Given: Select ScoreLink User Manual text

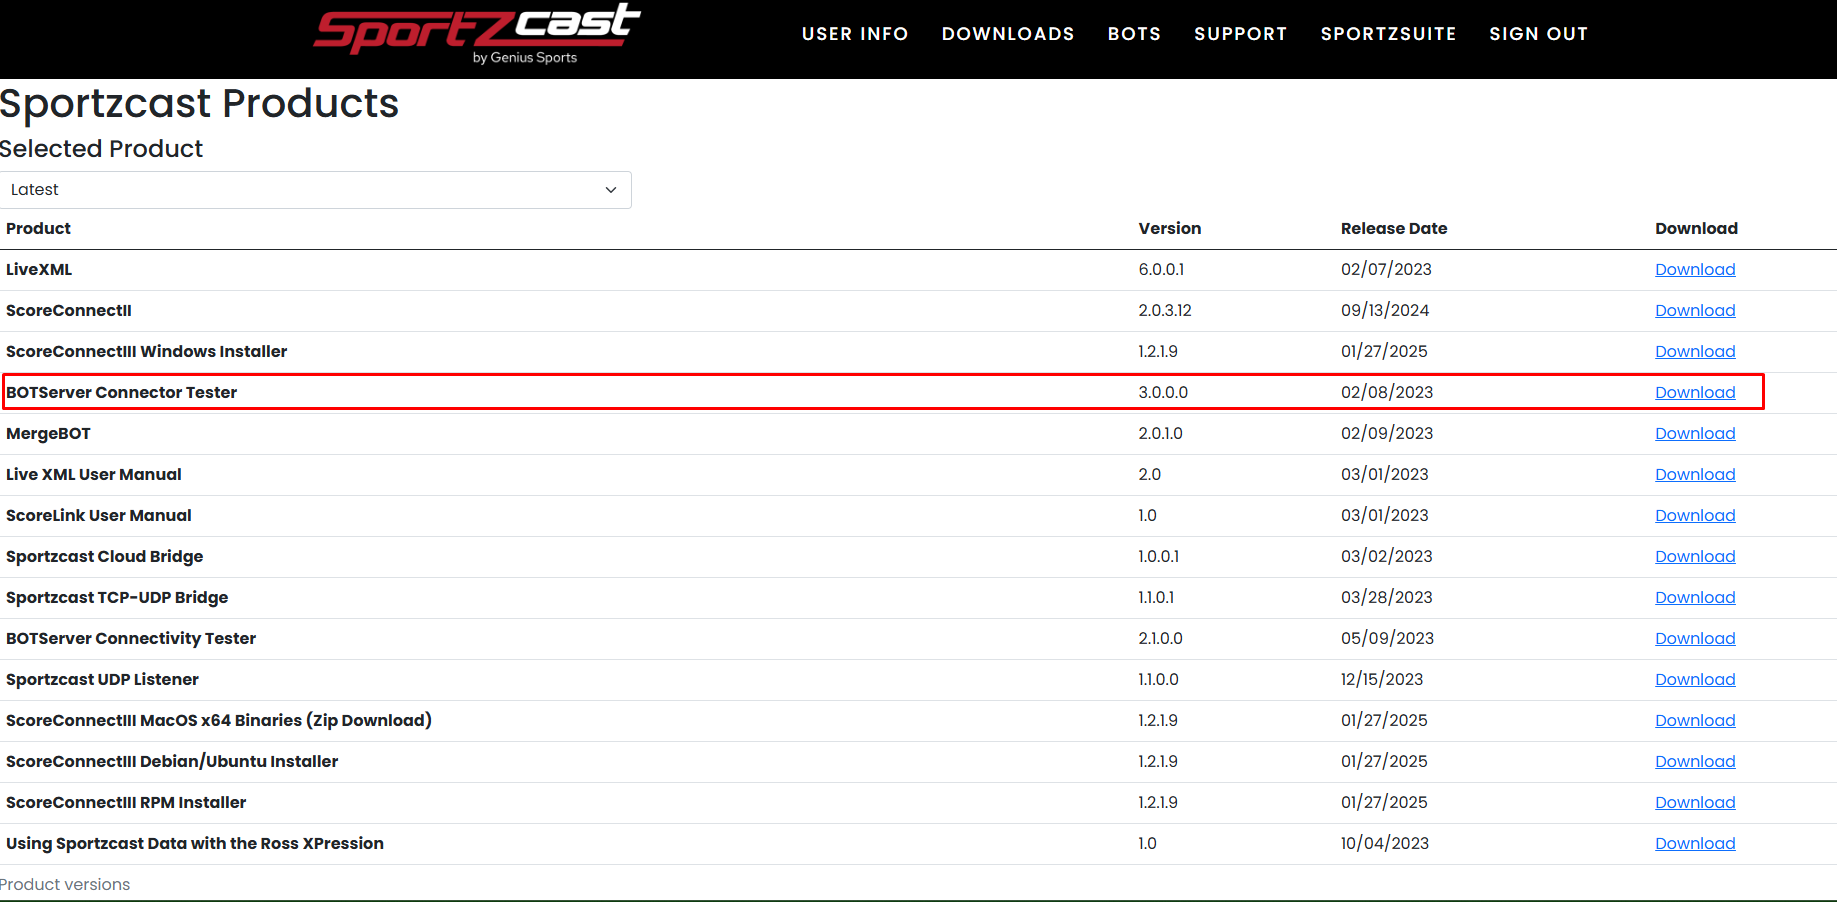Looking at the screenshot, I should point(99,515).
